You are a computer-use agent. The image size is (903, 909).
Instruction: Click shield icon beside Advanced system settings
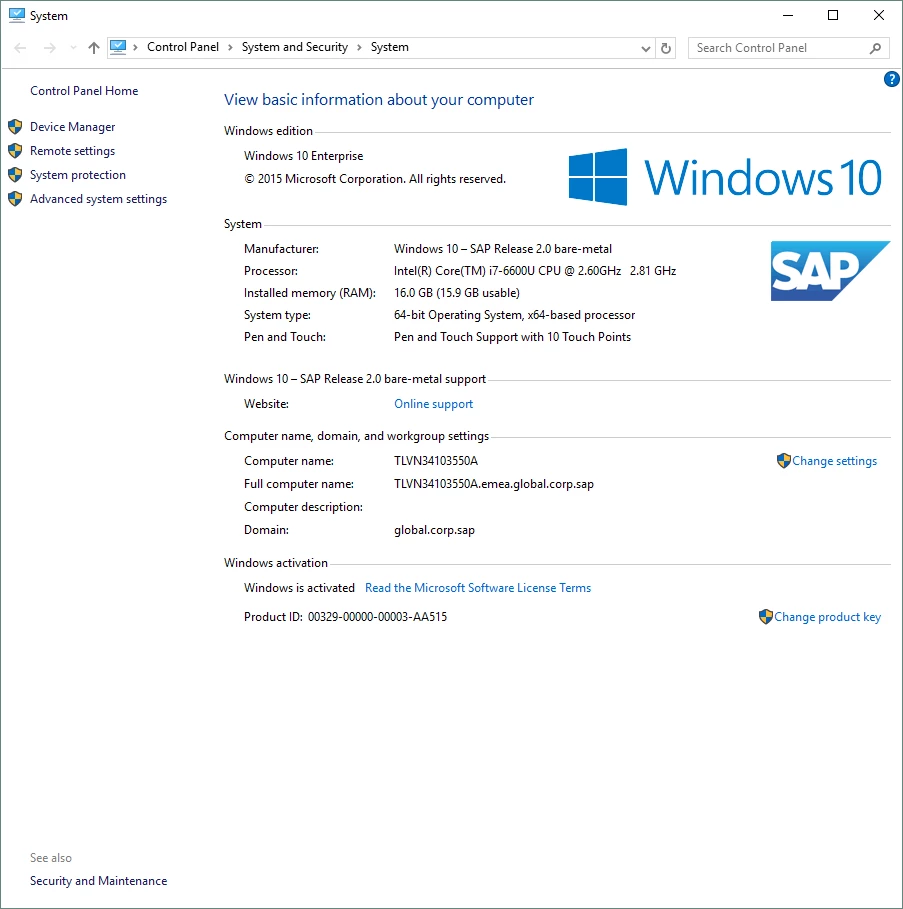click(15, 199)
